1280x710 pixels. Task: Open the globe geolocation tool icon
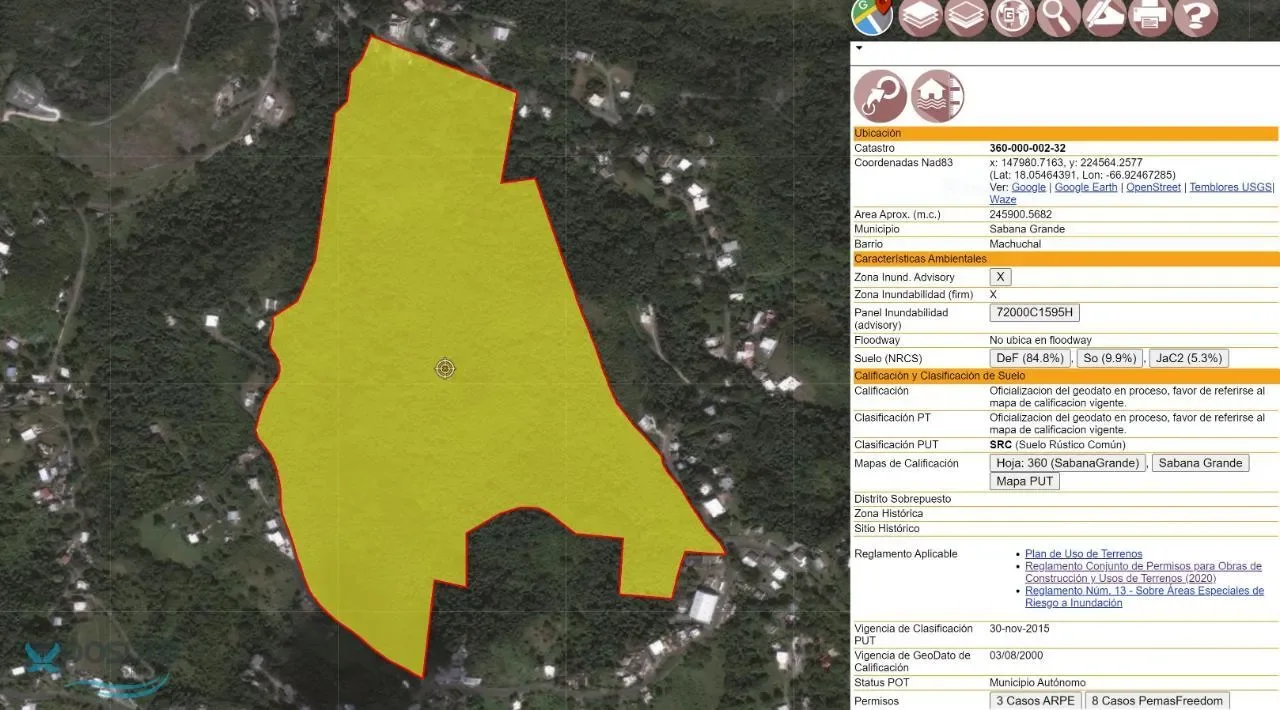(1012, 16)
